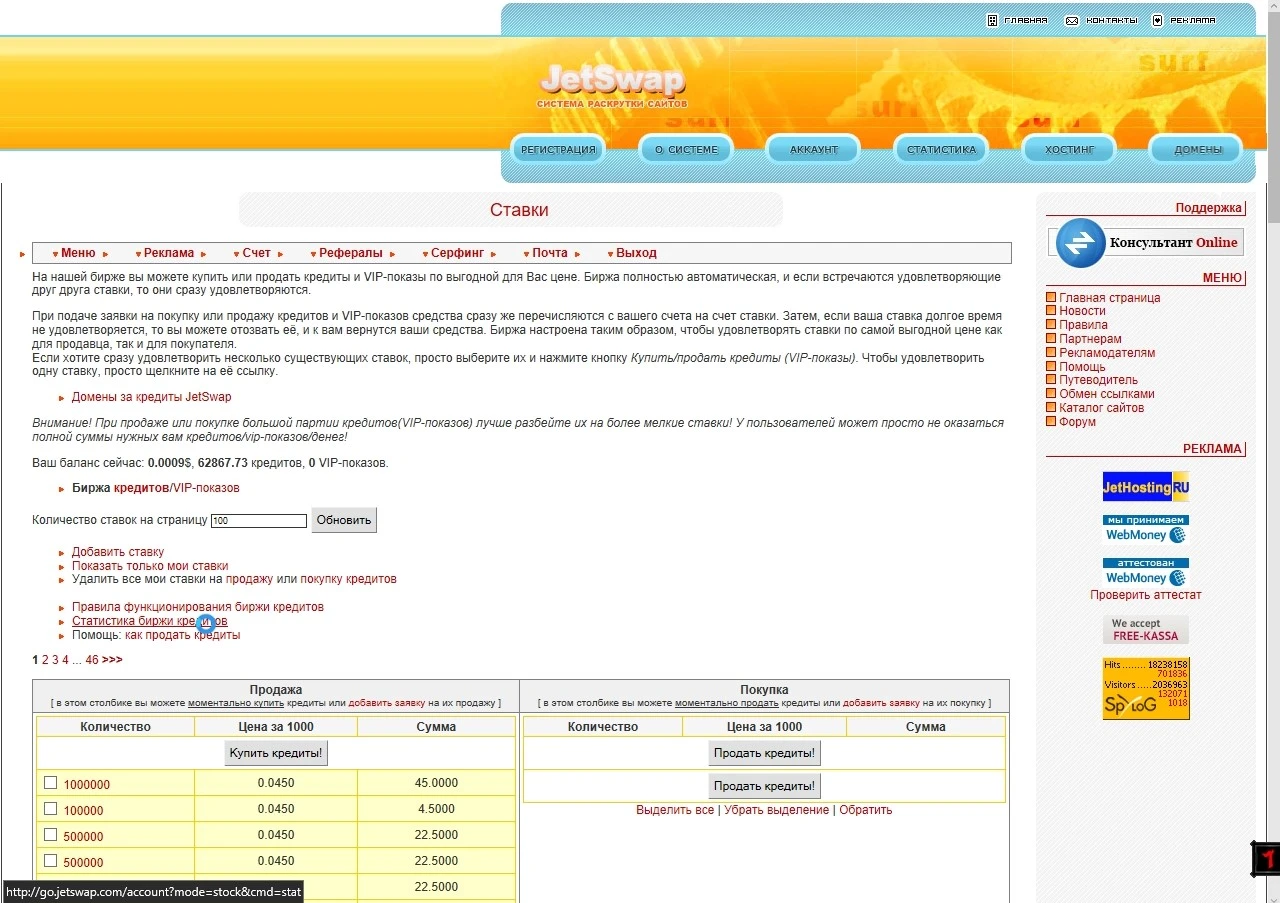This screenshot has width=1280, height=903.
Task: Click Убрать выделение link
Action: tap(776, 810)
